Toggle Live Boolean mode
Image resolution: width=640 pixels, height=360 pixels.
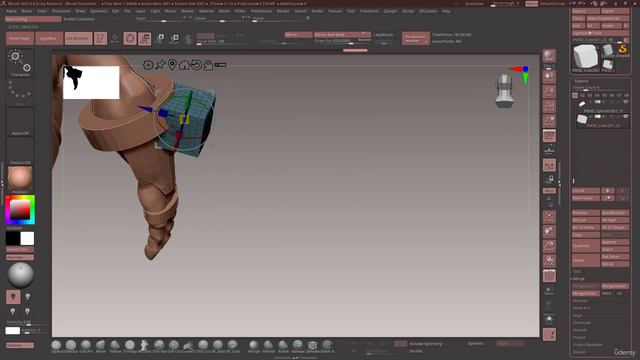[78, 38]
